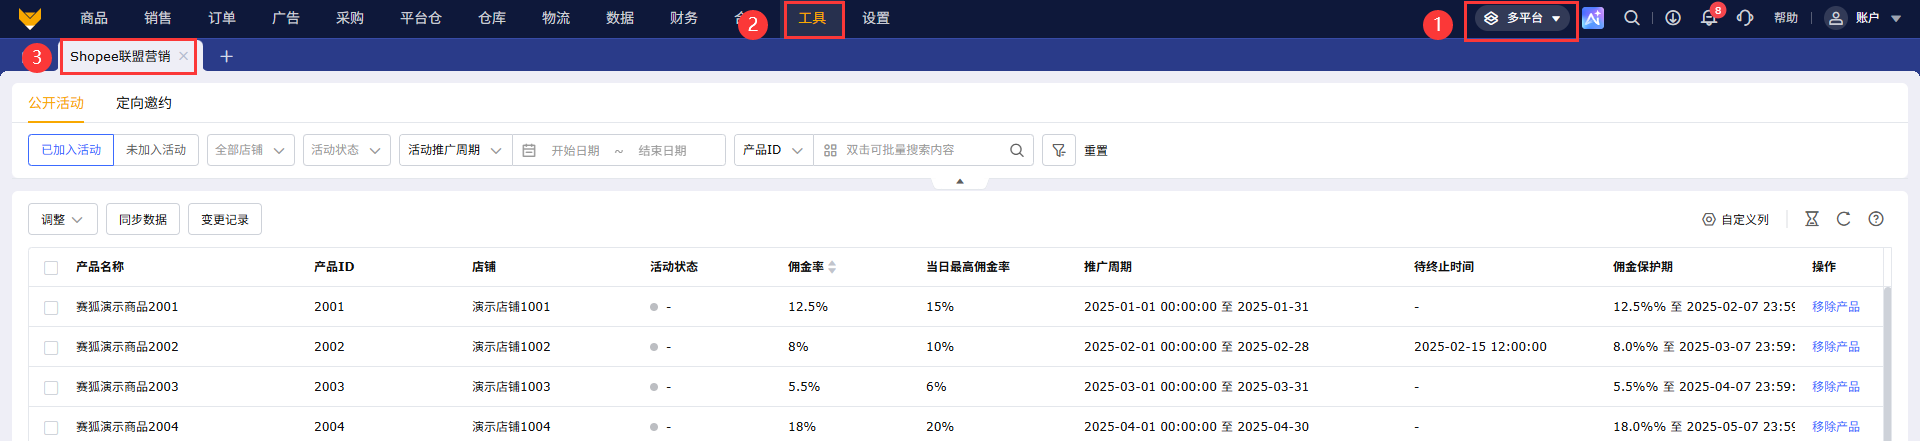Screen dimensions: 1920x441
Task: Open the 活动推广周期 dropdown
Action: point(456,150)
